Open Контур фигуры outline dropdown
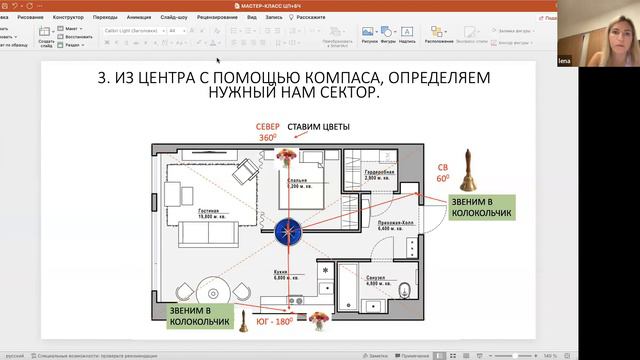640x360 pixels. coord(512,42)
